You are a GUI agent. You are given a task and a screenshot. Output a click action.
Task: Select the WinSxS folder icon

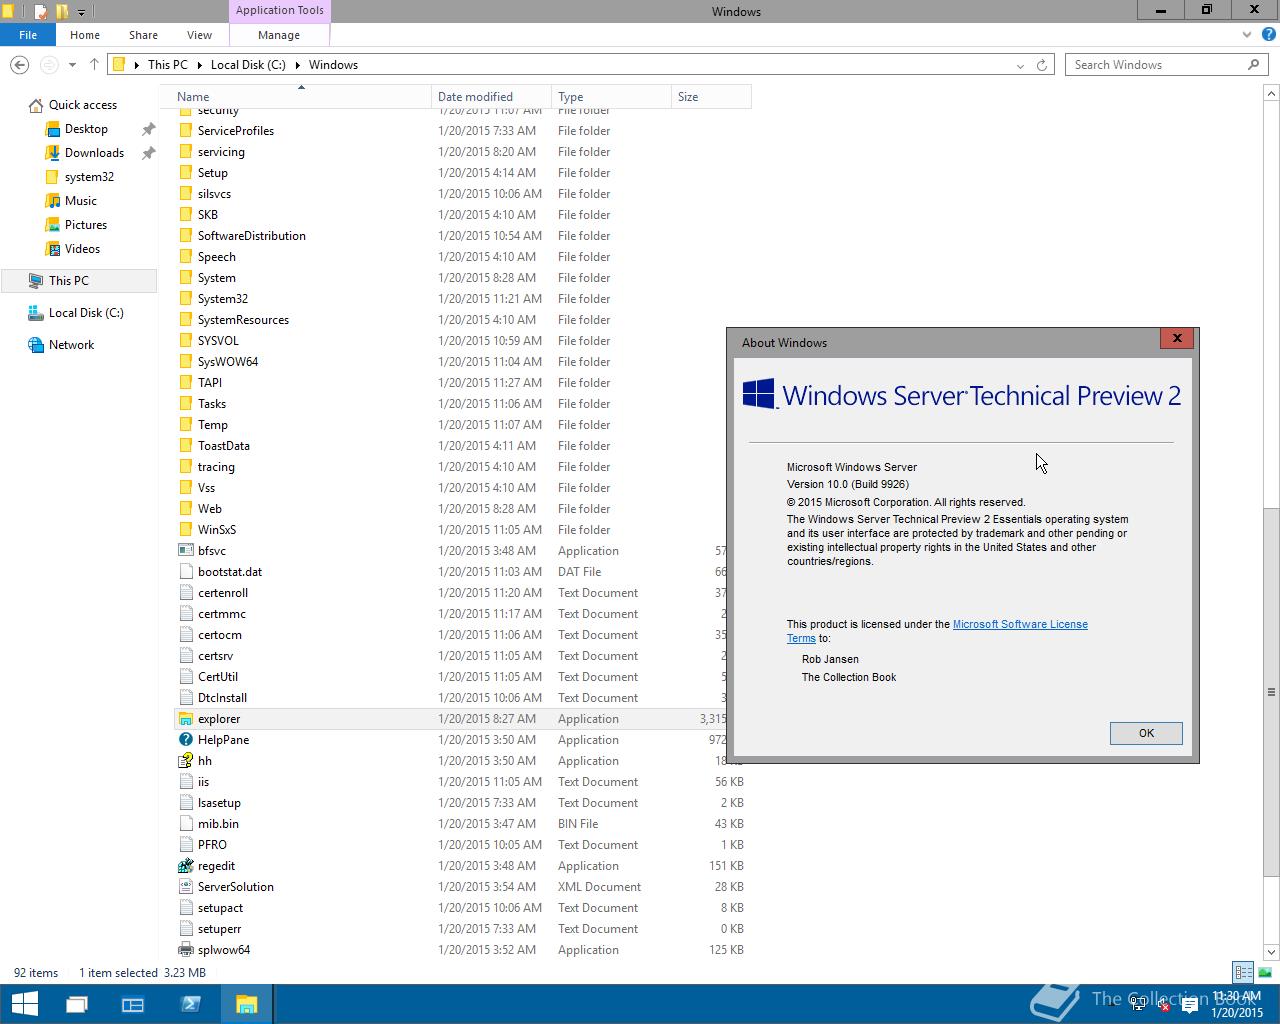[185, 529]
